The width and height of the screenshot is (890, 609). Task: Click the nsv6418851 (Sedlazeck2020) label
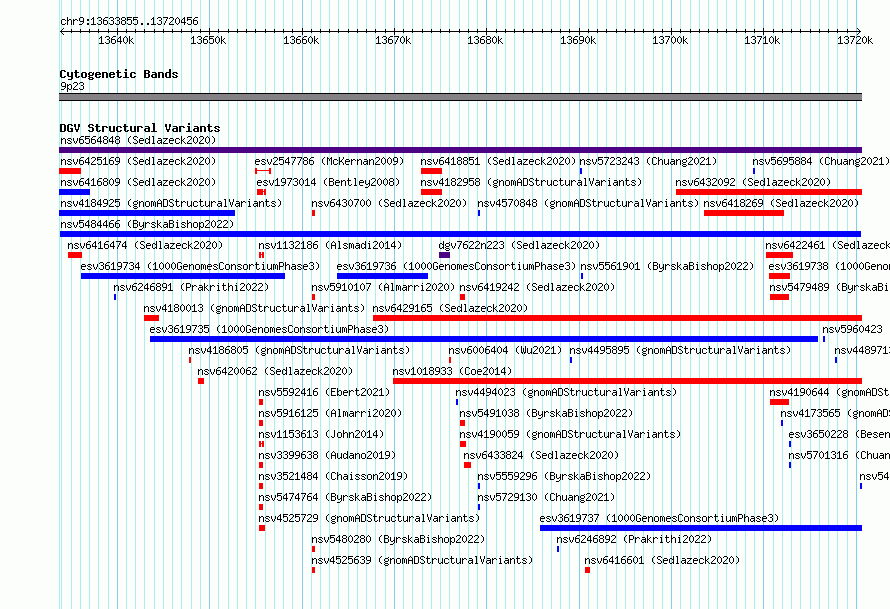coord(498,161)
